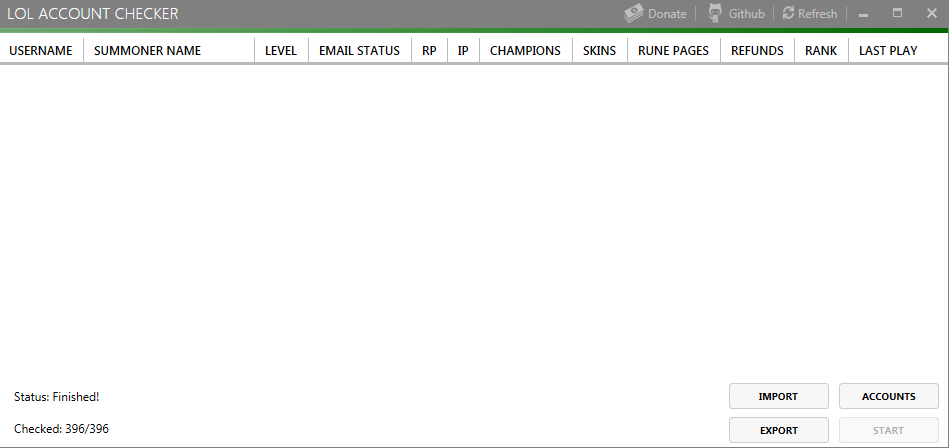Click the 'Checked: 396/396' text
This screenshot has height=448, width=949.
[62, 429]
